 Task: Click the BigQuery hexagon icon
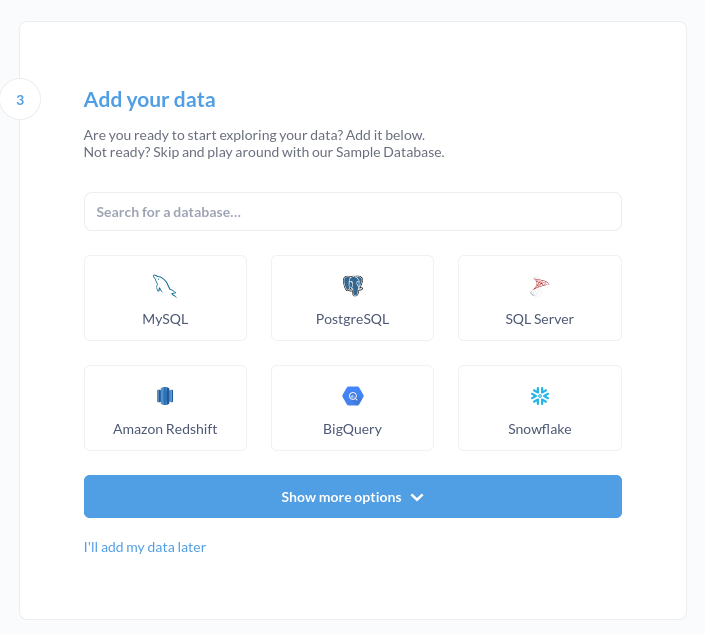(353, 396)
